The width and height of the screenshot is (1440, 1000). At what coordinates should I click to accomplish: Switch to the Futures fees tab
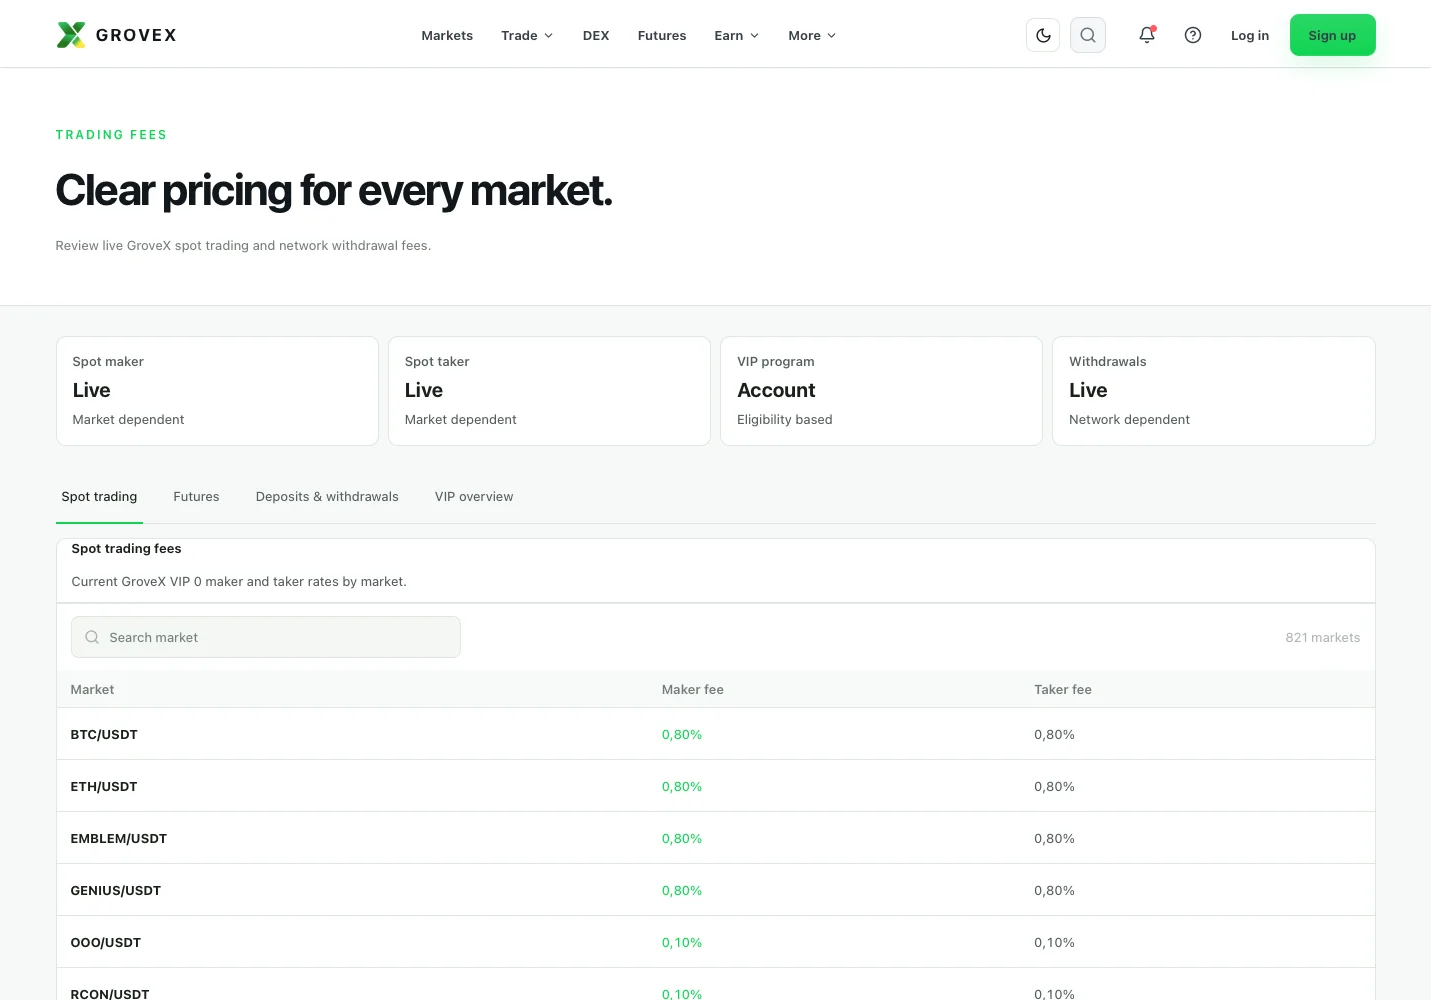tap(196, 497)
